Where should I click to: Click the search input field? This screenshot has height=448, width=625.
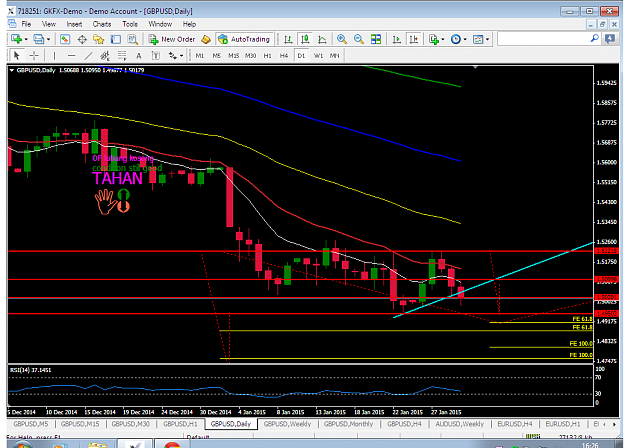[544, 39]
